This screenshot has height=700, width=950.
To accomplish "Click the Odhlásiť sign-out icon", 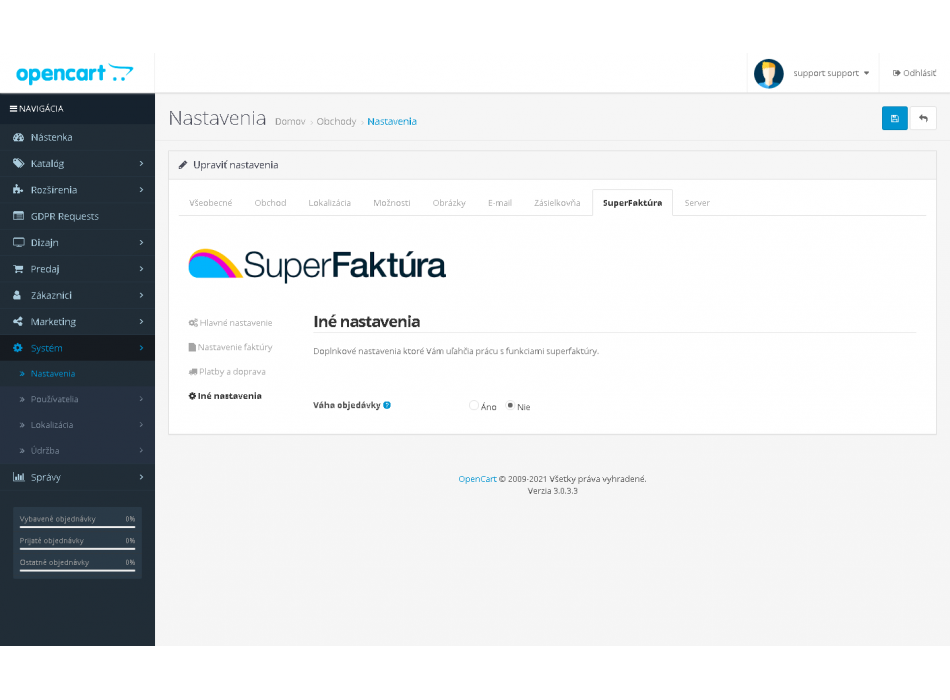I will [x=897, y=73].
